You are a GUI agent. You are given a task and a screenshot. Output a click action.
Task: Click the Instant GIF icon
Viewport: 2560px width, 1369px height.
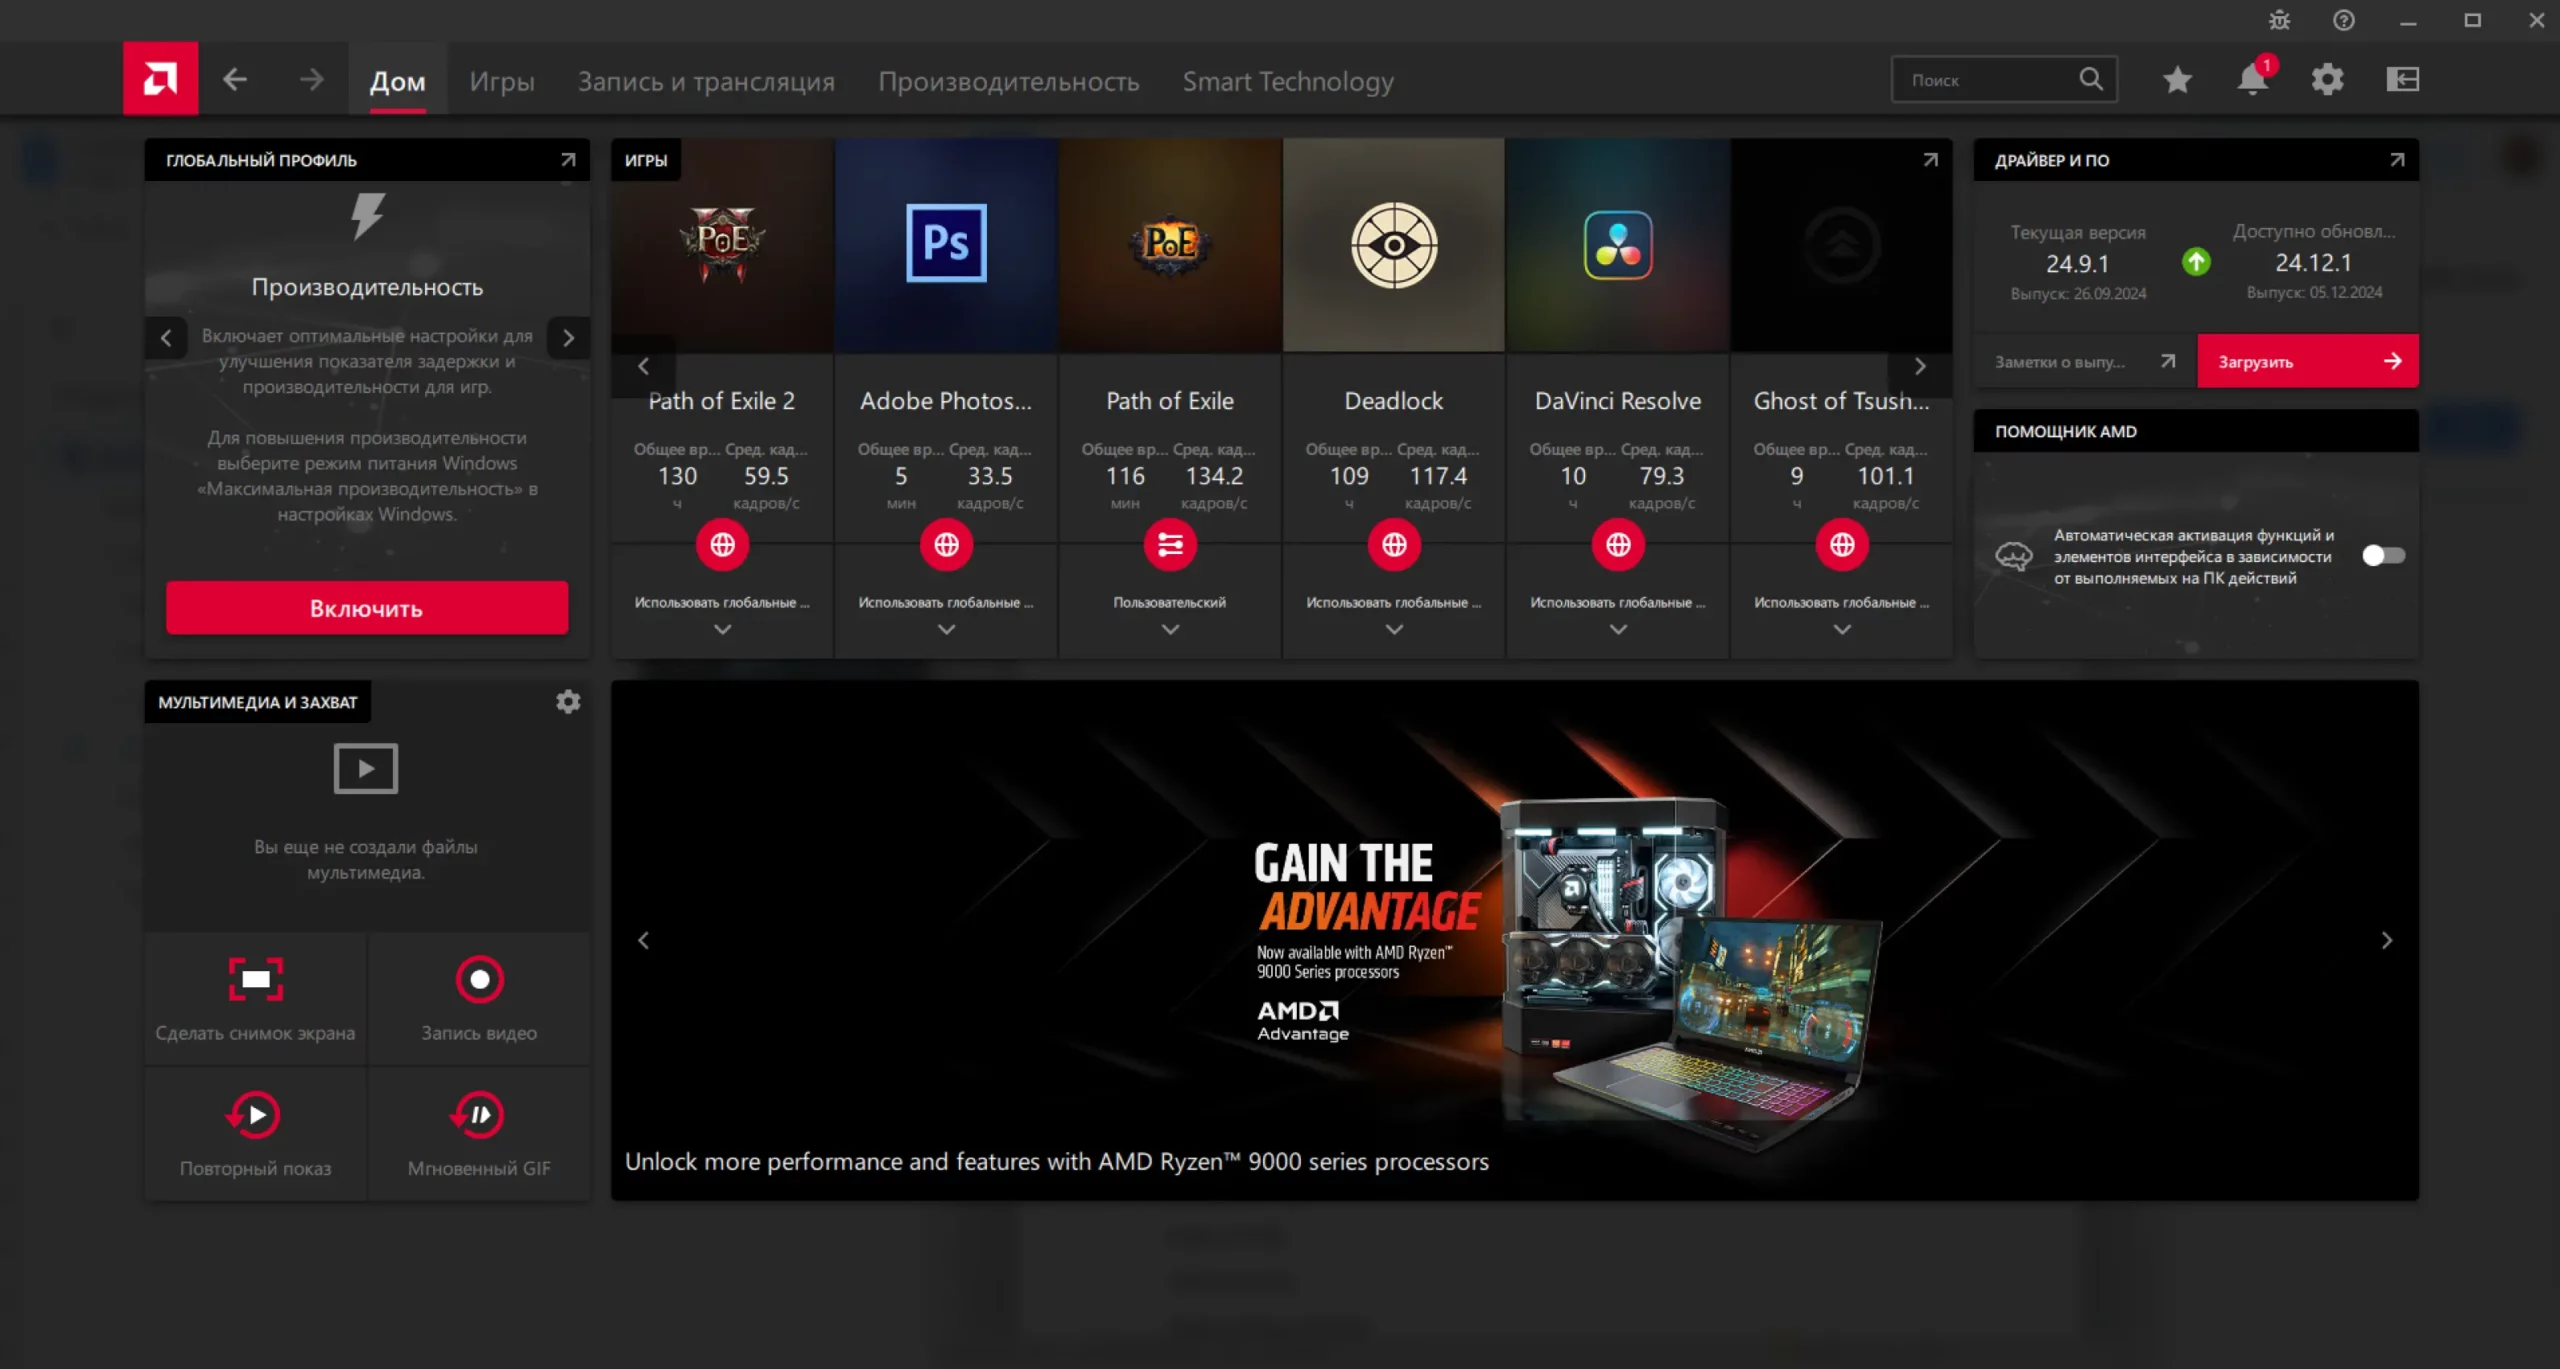point(479,1114)
